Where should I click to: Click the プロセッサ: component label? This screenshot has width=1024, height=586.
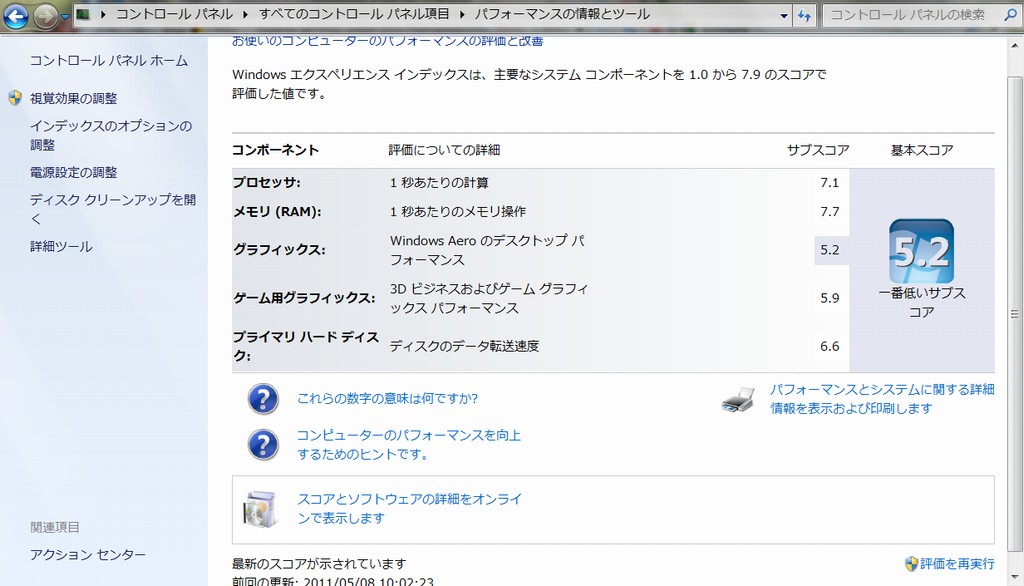(x=266, y=182)
